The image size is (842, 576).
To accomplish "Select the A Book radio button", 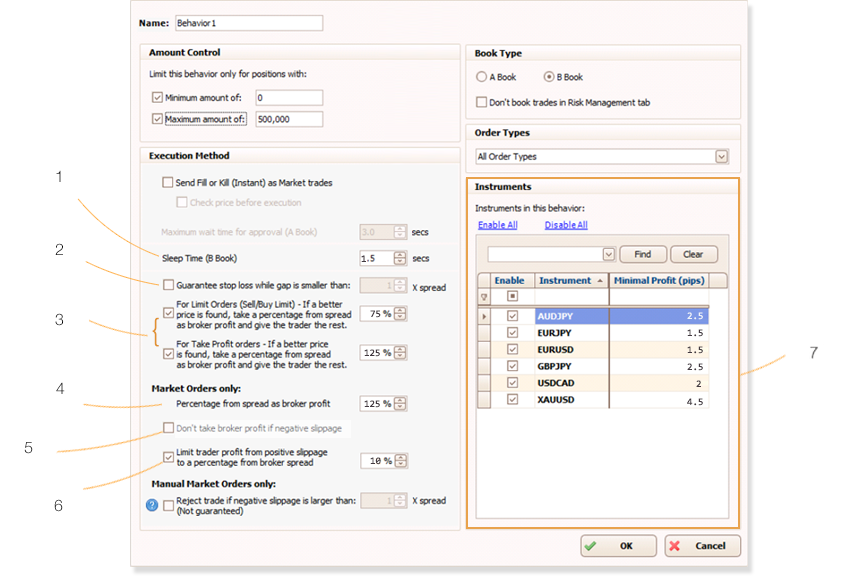I will 482,77.
